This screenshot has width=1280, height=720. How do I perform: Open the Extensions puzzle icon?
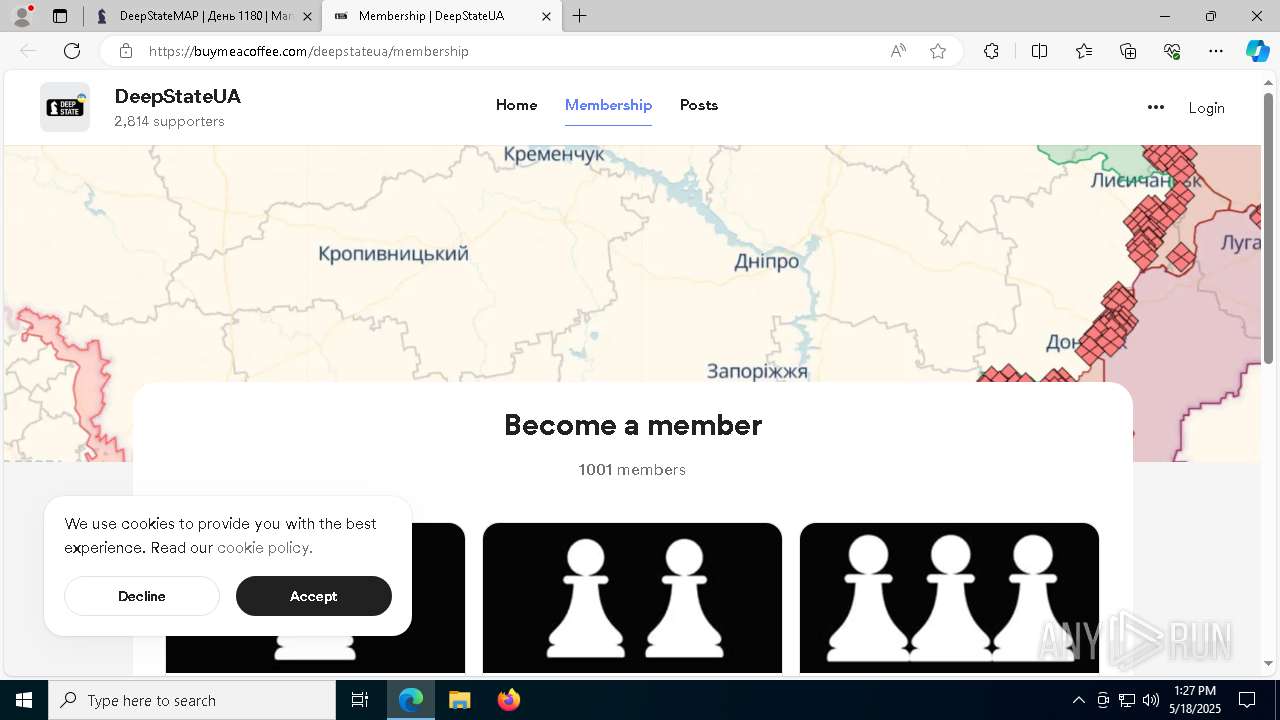pyautogui.click(x=991, y=51)
